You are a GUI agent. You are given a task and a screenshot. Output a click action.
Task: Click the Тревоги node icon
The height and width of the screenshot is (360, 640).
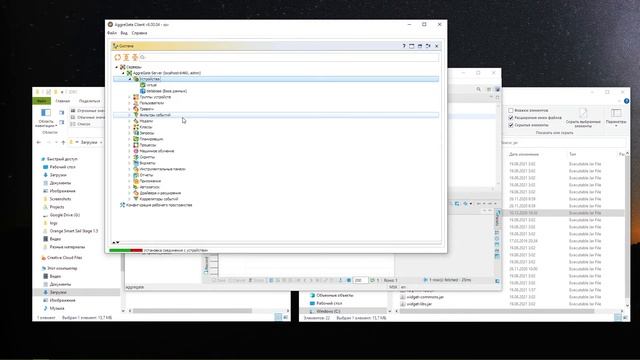[136, 109]
